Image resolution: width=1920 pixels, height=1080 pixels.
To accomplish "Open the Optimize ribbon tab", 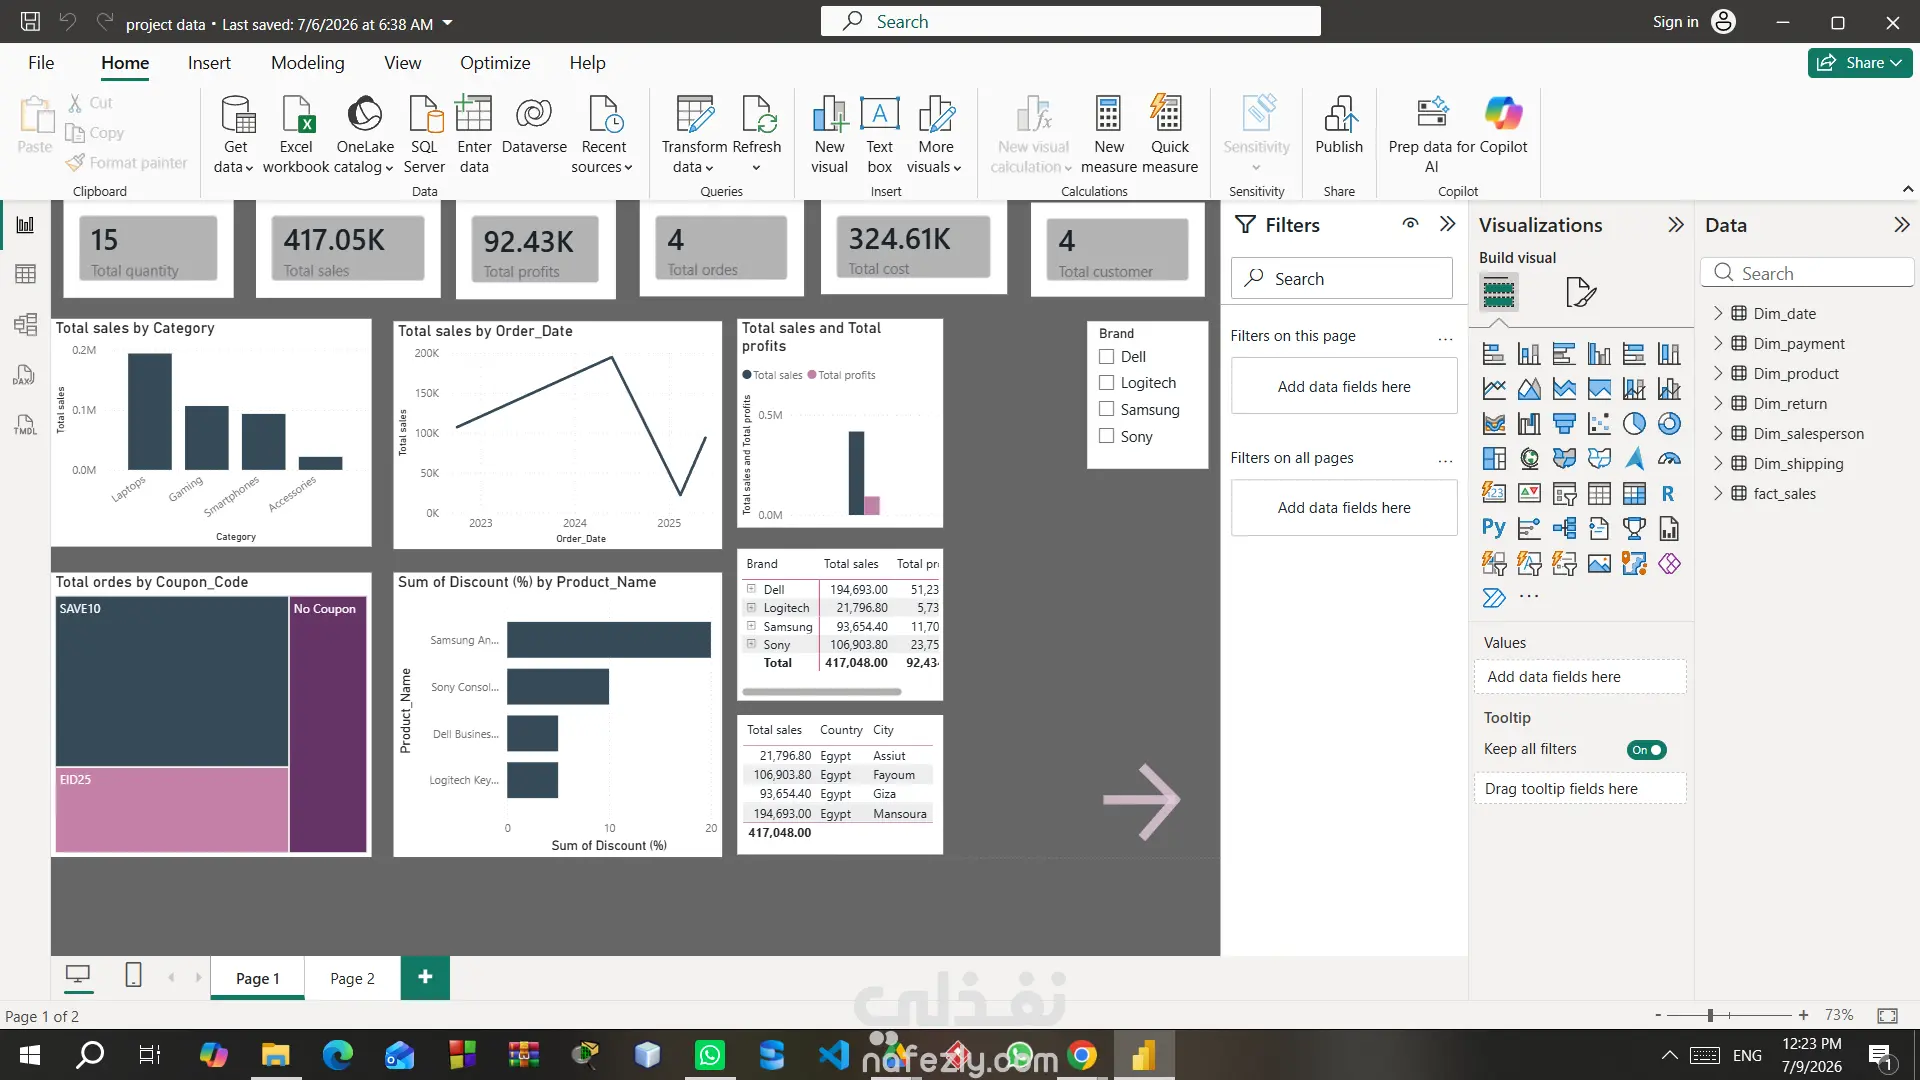I will (x=495, y=63).
